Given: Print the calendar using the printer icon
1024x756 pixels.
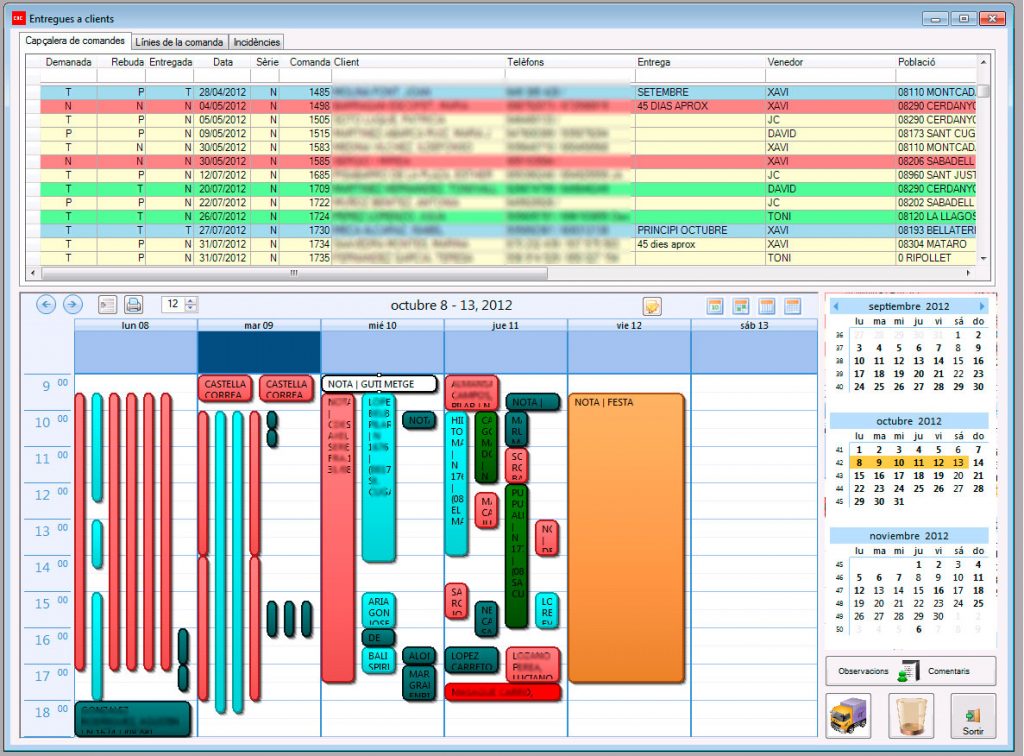Looking at the screenshot, I should click(x=133, y=305).
